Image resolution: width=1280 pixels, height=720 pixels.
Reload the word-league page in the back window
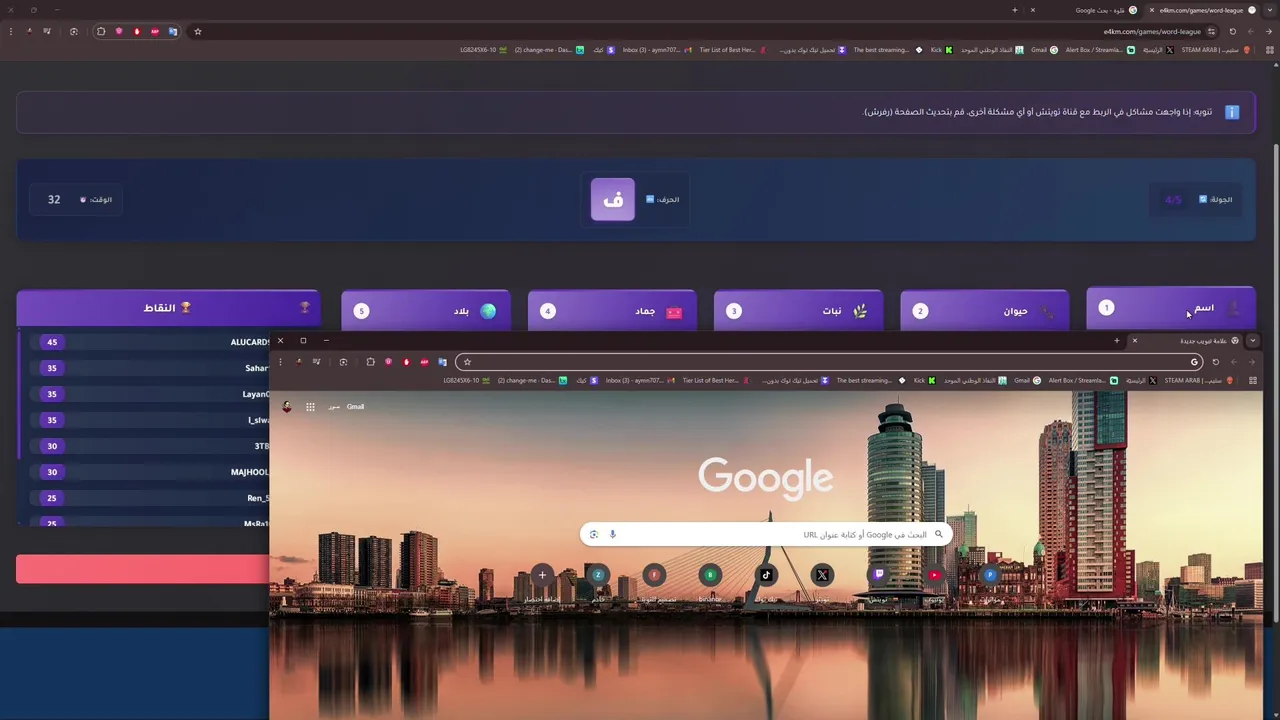(1233, 31)
